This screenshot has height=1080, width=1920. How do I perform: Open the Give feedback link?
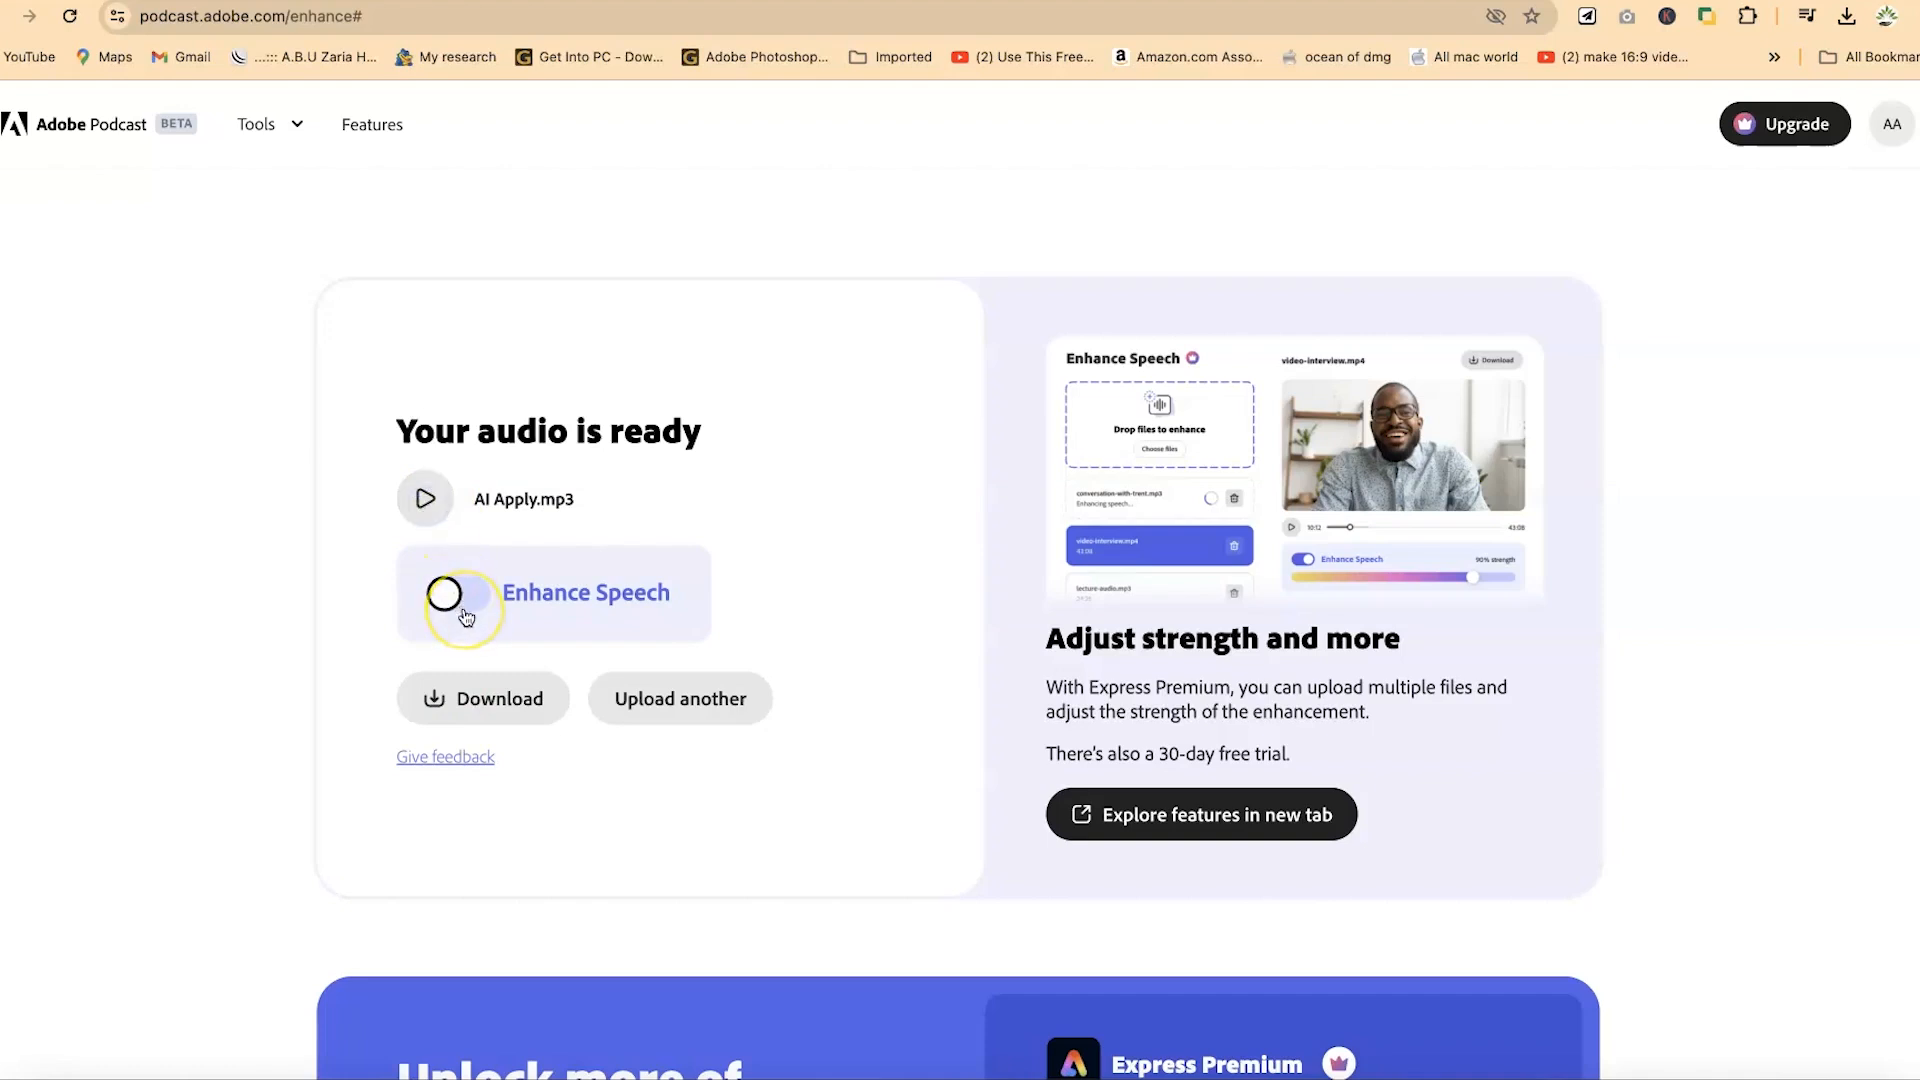click(x=445, y=757)
